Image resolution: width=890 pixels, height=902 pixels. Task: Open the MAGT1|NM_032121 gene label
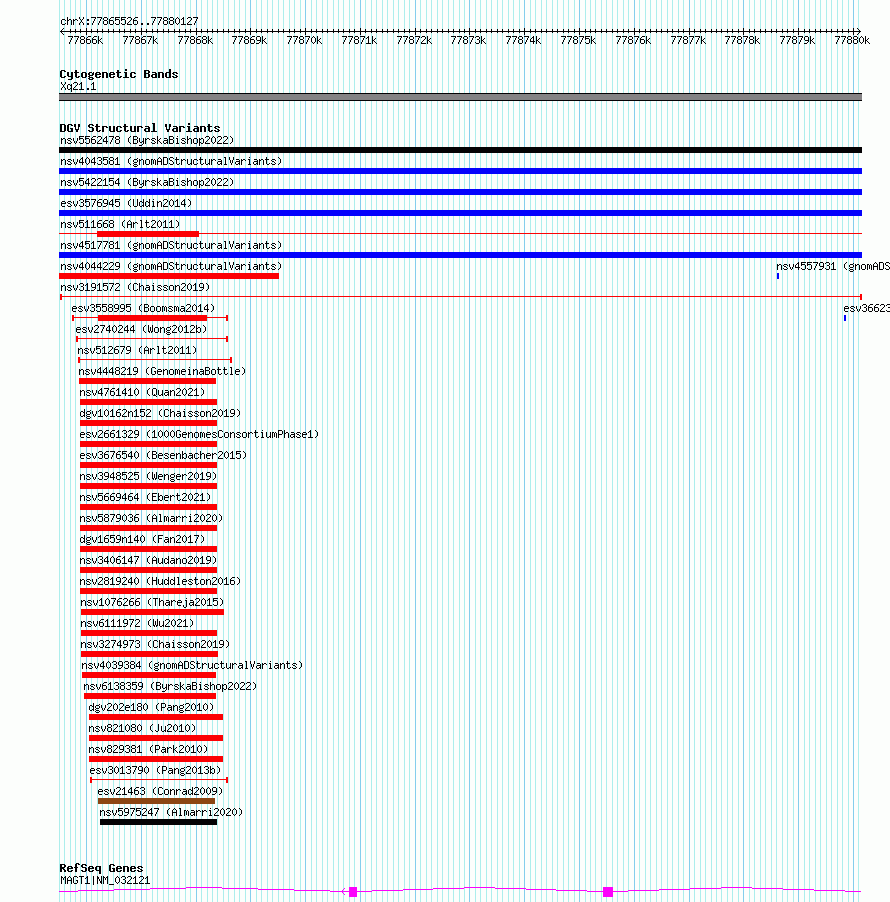coord(105,880)
